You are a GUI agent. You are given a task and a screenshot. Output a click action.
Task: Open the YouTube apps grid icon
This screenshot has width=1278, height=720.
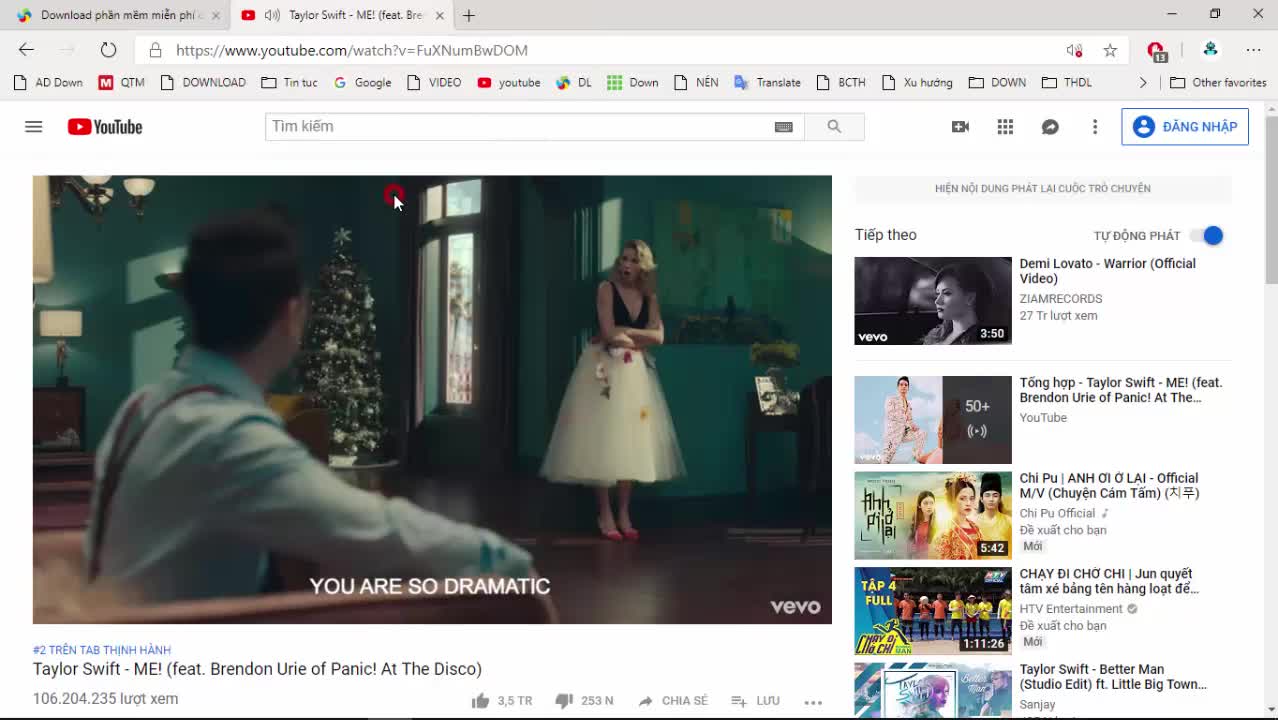coord(1005,127)
